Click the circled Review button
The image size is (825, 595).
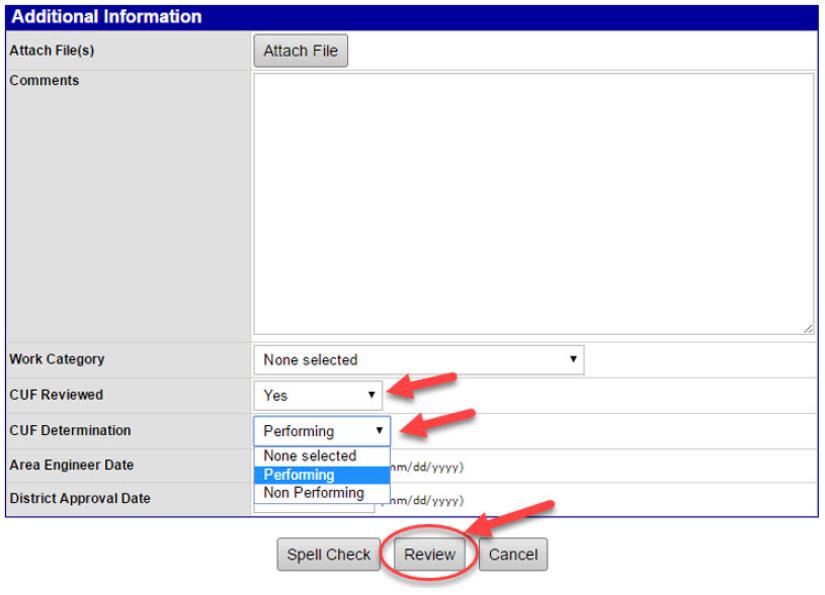[x=429, y=554]
